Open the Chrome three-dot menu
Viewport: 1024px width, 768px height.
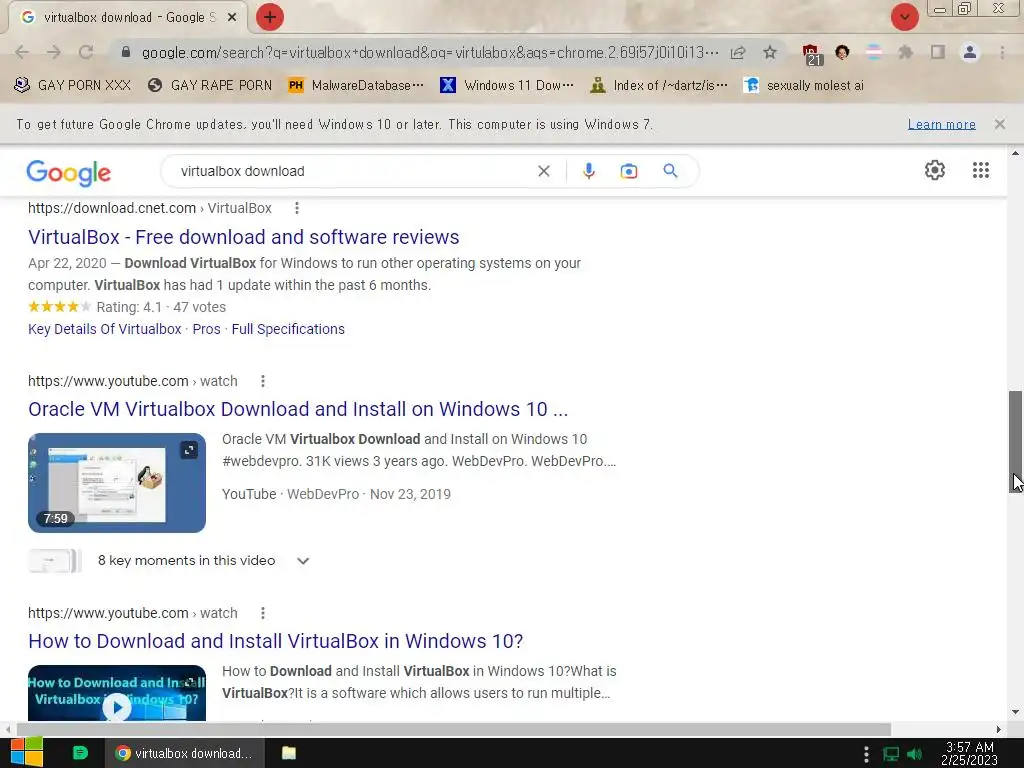coord(1002,52)
